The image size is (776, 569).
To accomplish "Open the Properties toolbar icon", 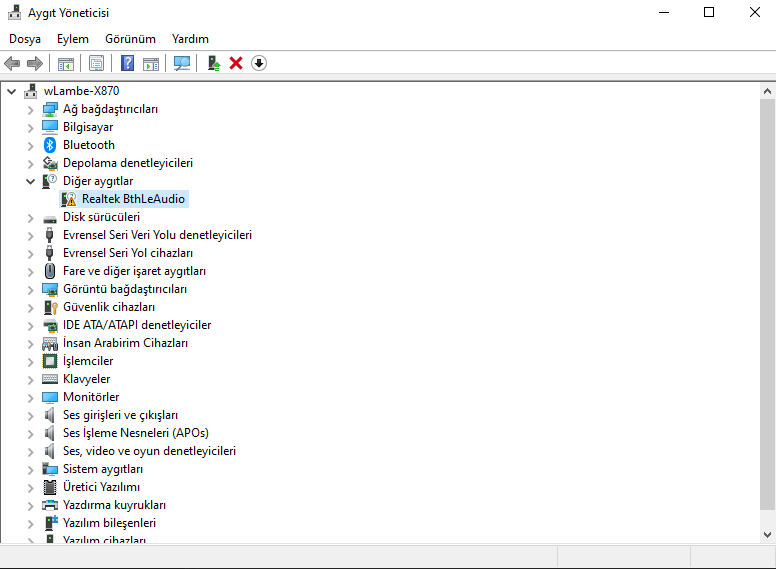I will [97, 63].
